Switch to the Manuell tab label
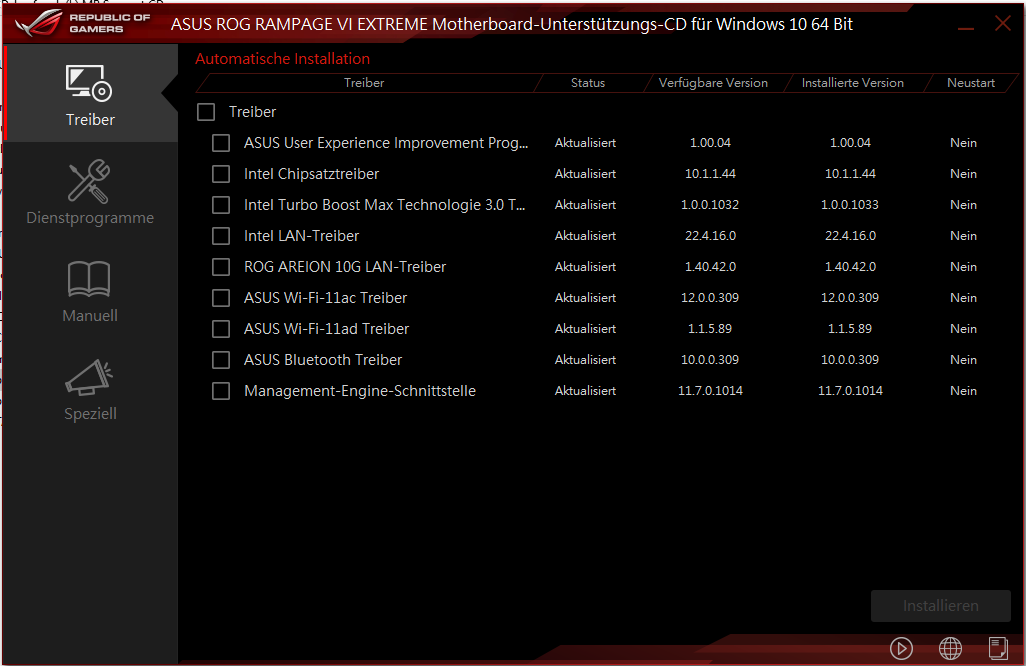Image resolution: width=1026 pixels, height=666 pixels. pos(90,315)
